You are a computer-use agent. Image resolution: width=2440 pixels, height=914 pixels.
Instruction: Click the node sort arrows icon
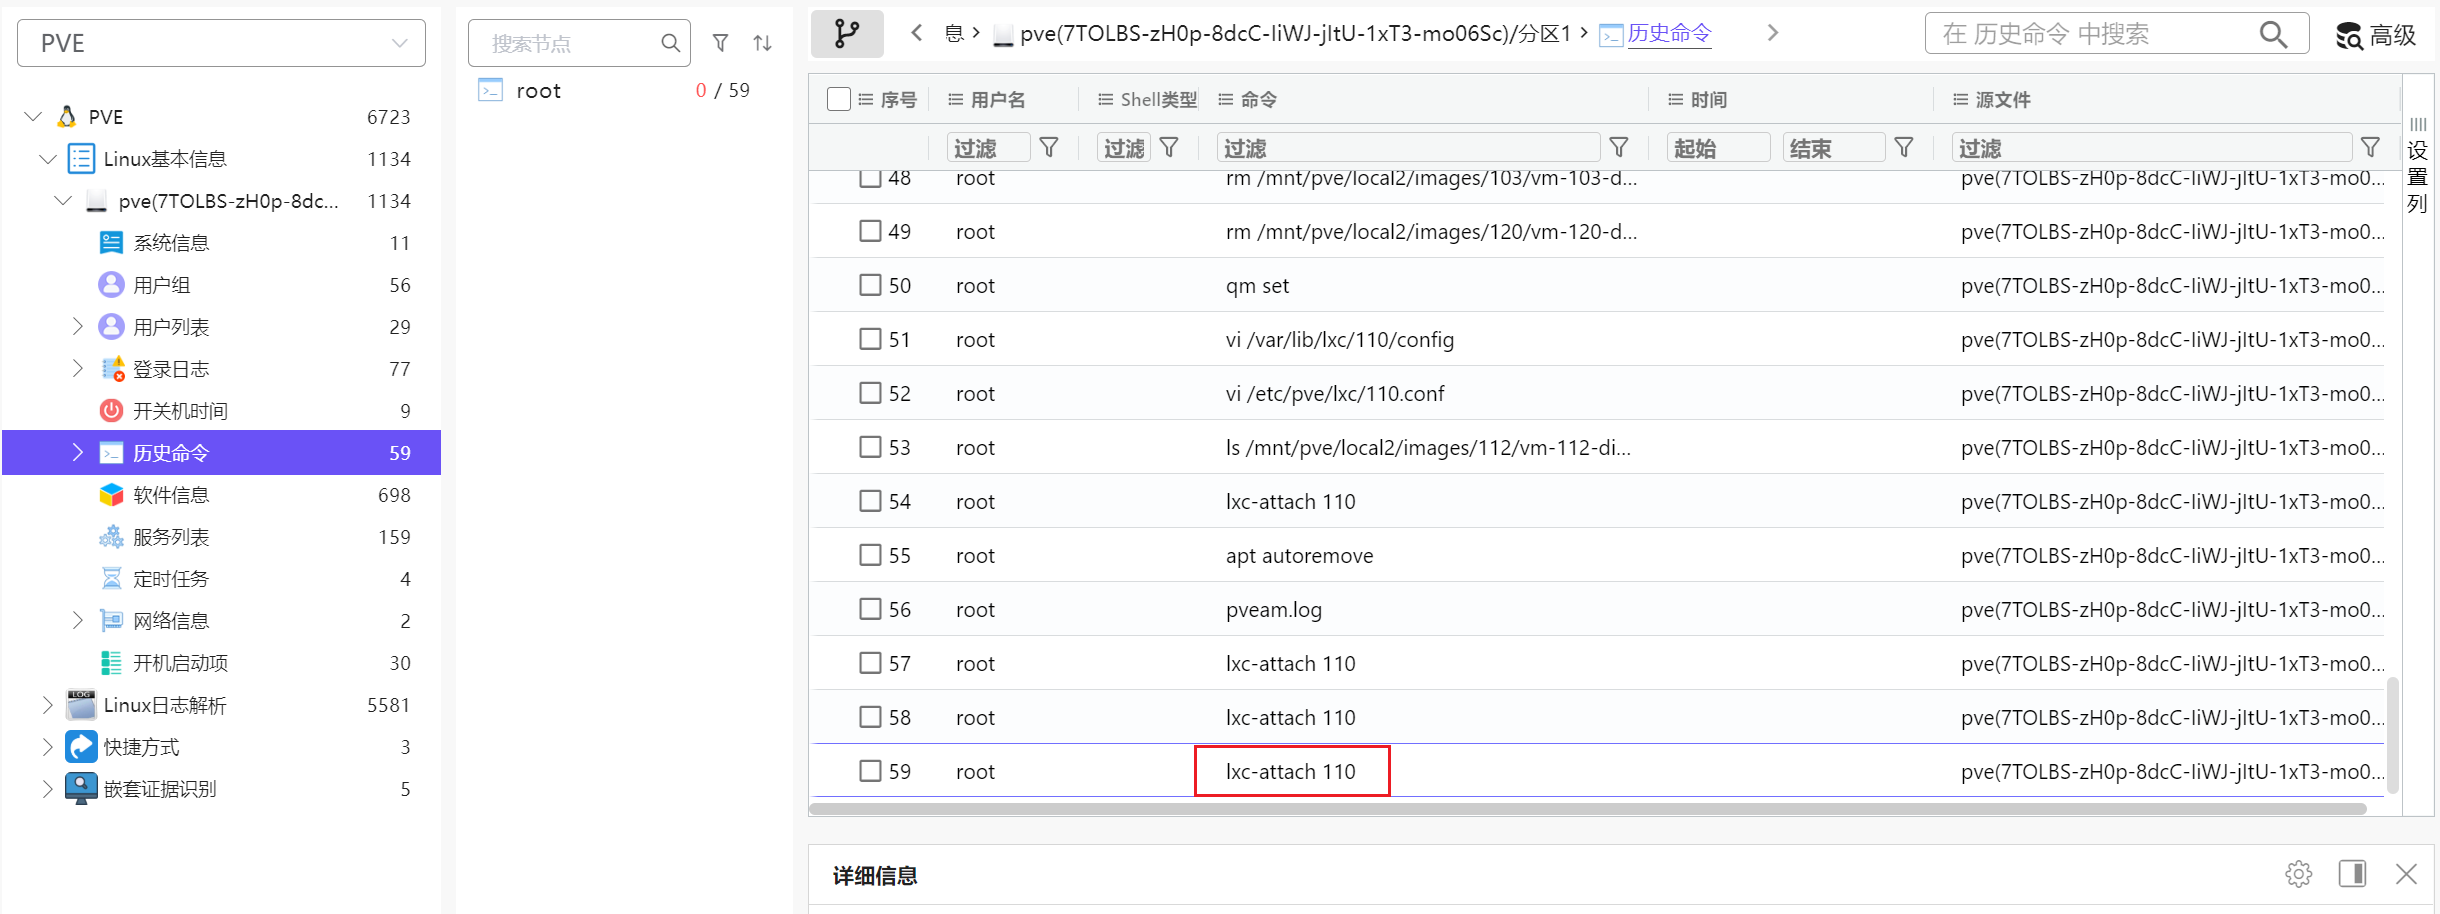point(762,43)
